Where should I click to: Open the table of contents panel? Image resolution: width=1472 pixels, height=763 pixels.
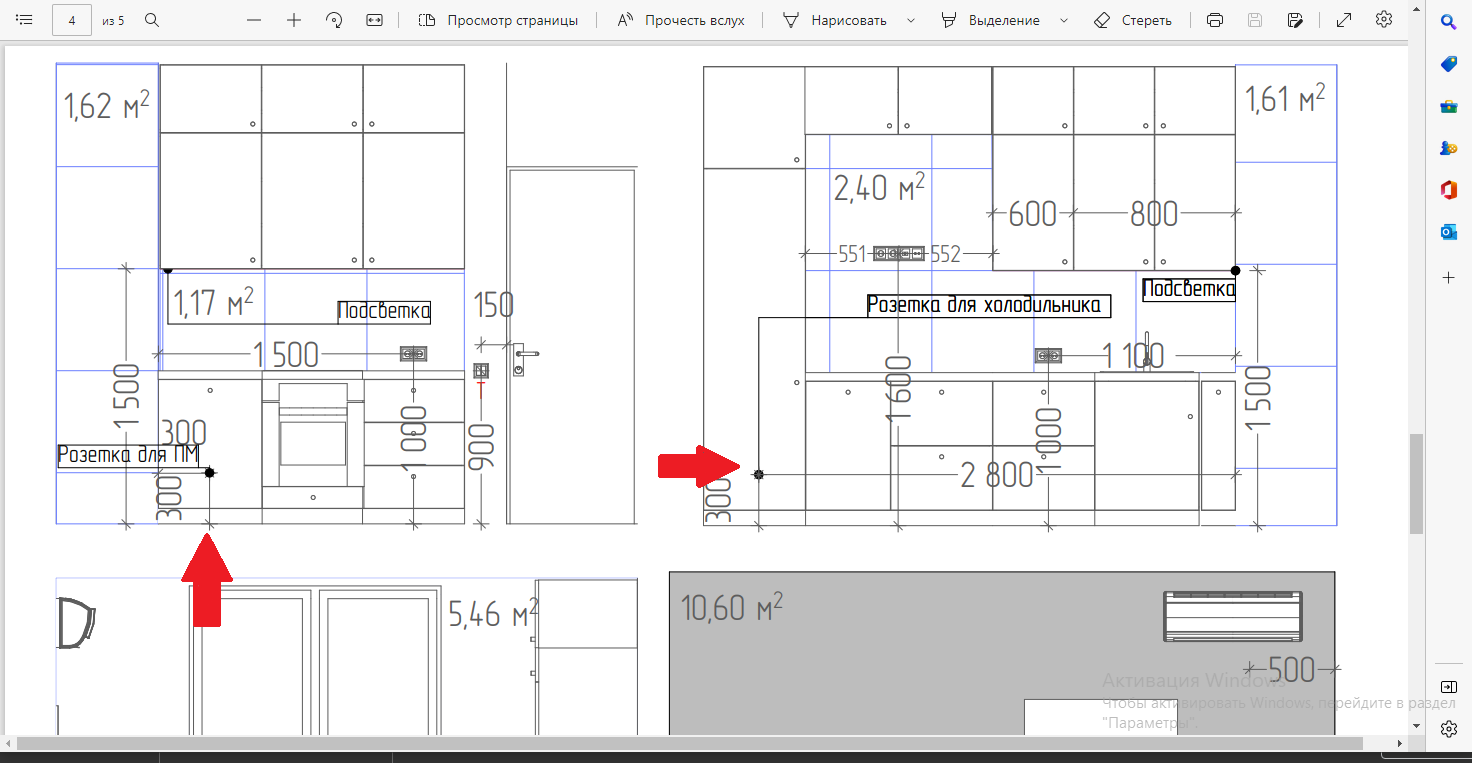[25, 20]
